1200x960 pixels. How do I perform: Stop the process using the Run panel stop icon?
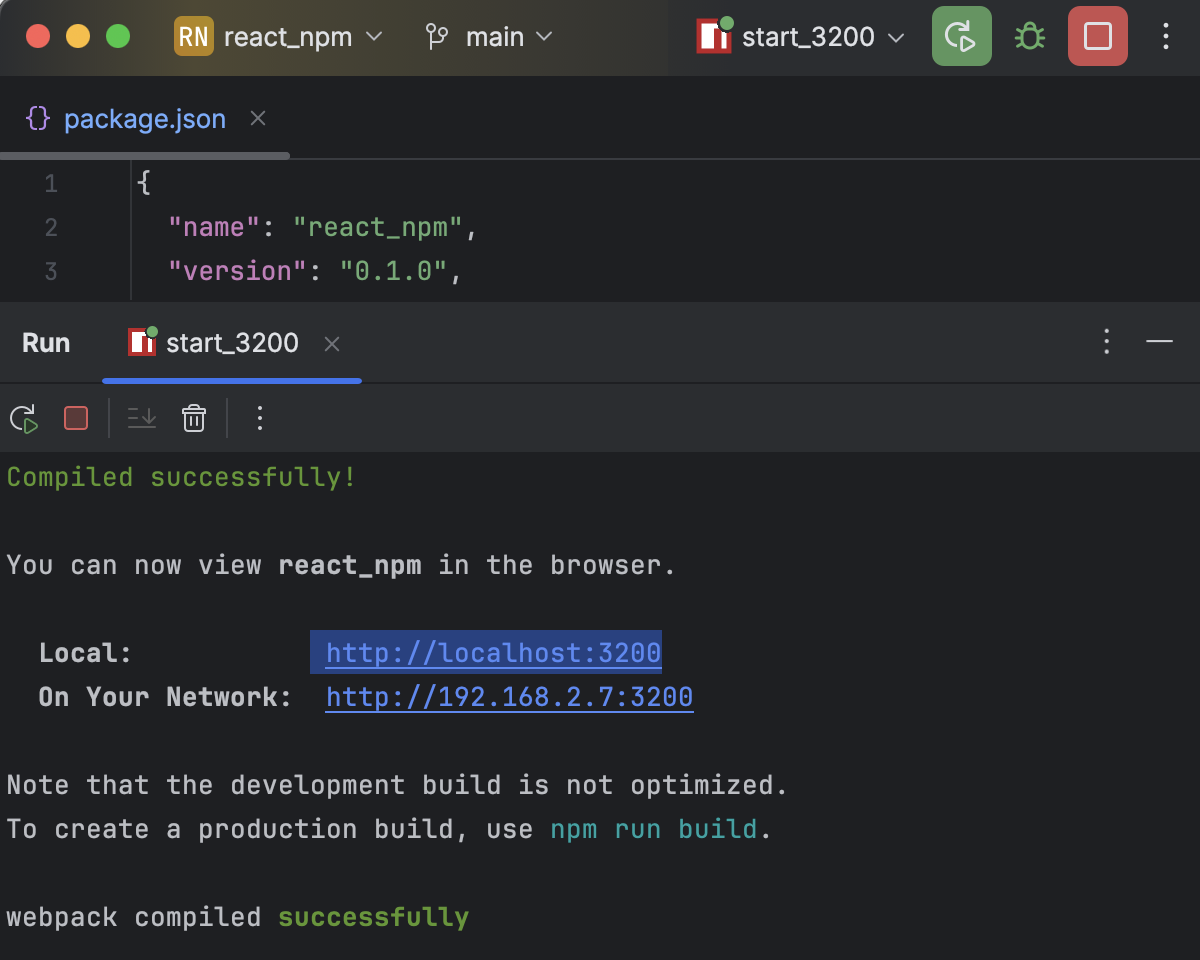75,418
